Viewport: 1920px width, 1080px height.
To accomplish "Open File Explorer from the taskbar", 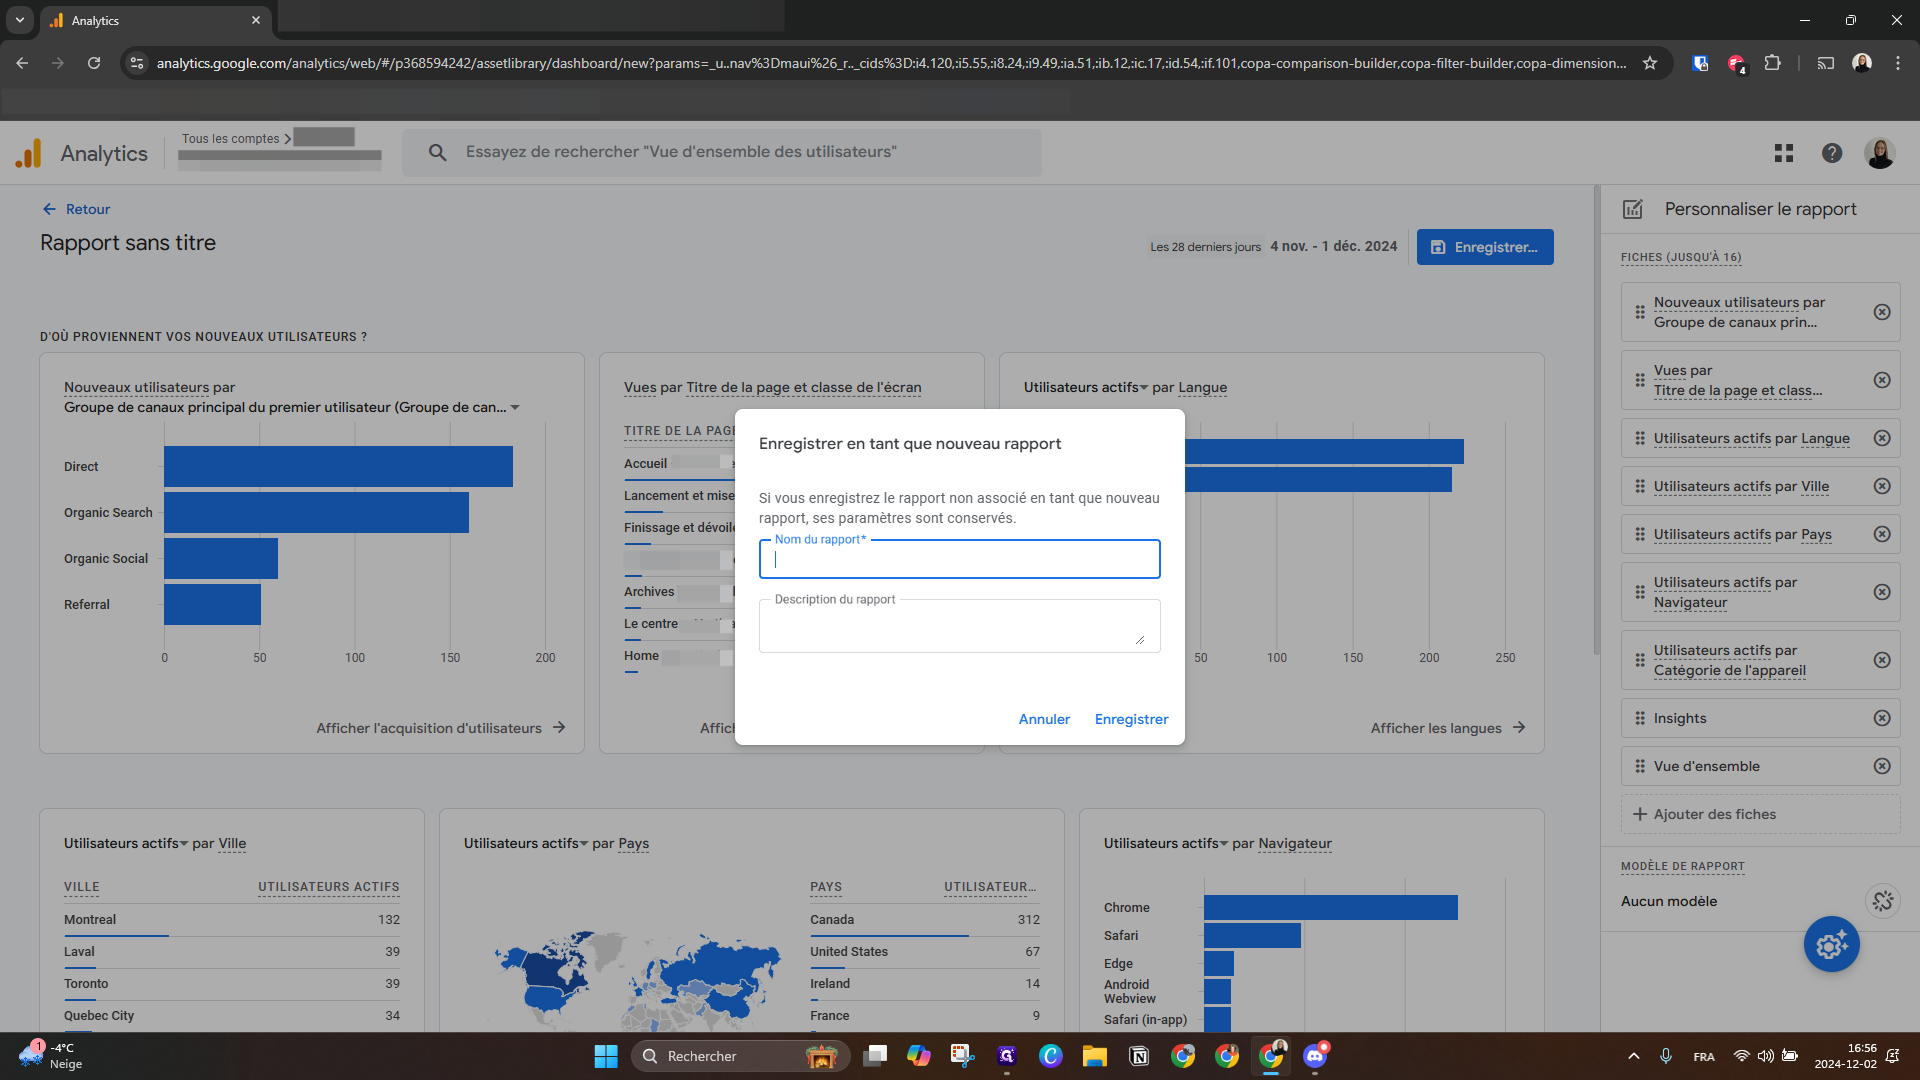I will (1095, 1056).
